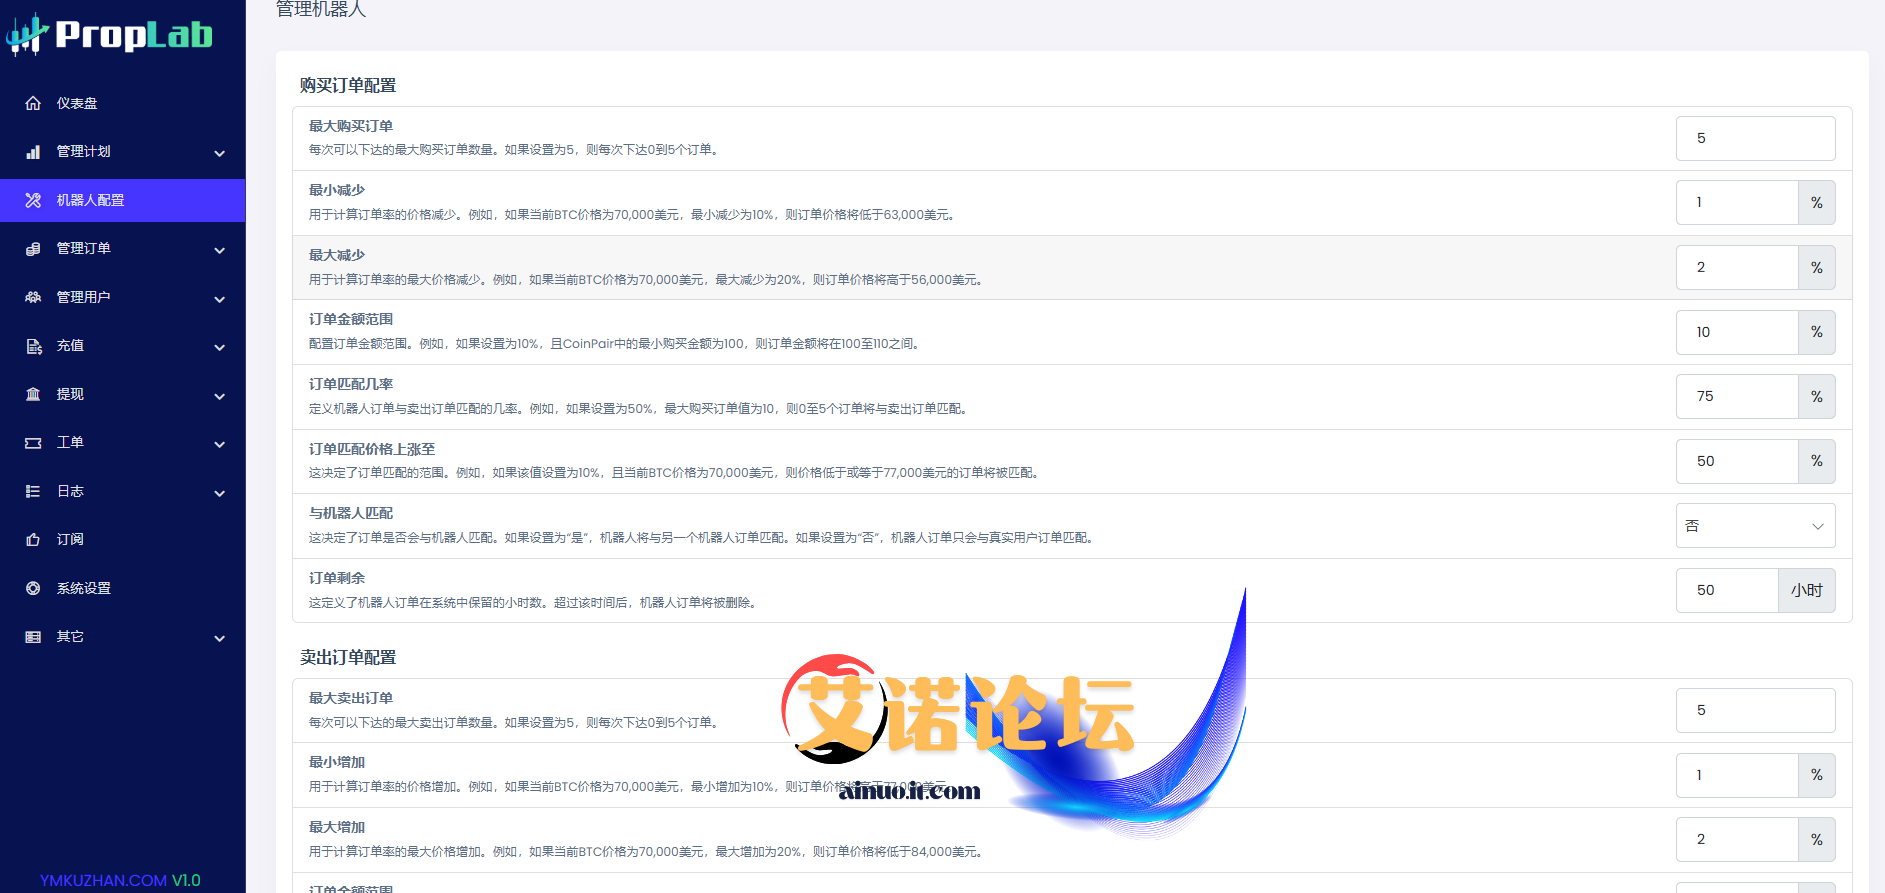Click the 管理用户 users icon
The width and height of the screenshot is (1885, 893).
(33, 297)
